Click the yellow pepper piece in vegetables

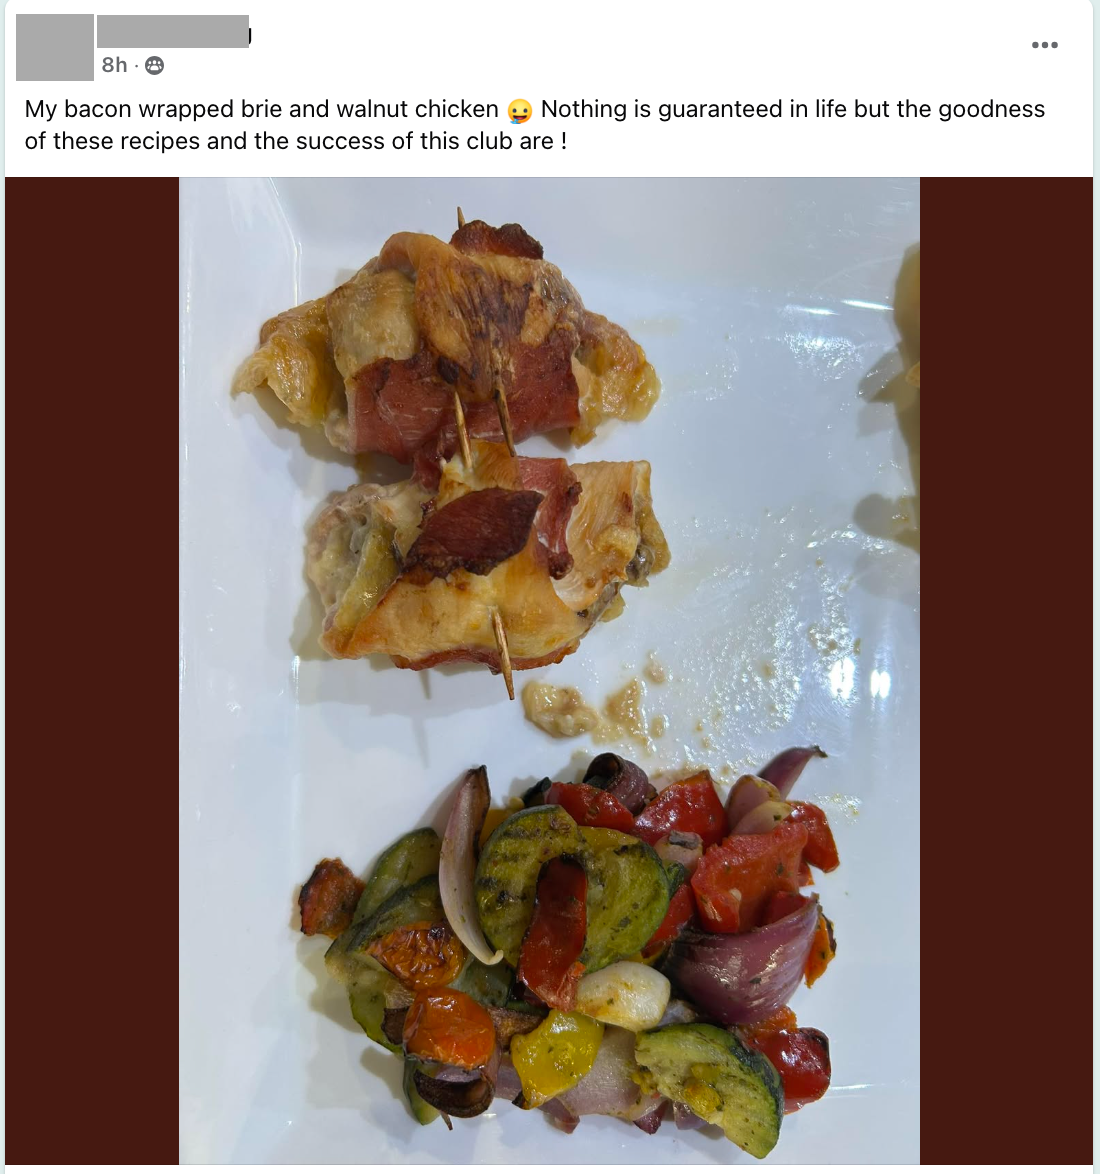click(x=556, y=1056)
